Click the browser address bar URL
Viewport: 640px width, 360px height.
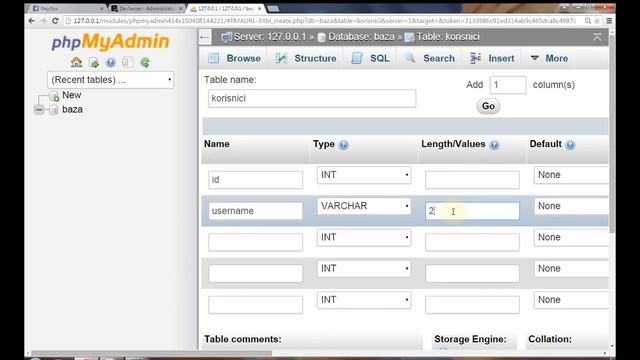tap(324, 20)
